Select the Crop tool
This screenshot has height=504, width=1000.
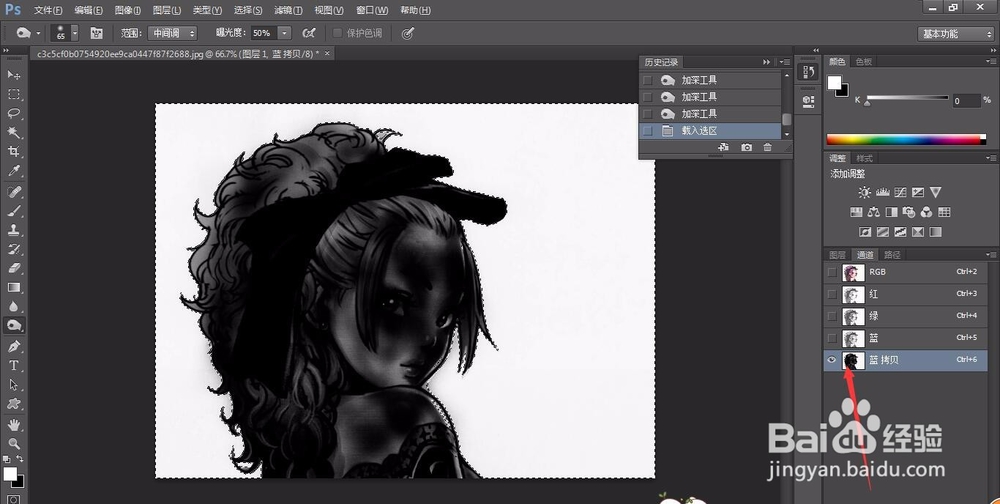[x=13, y=152]
